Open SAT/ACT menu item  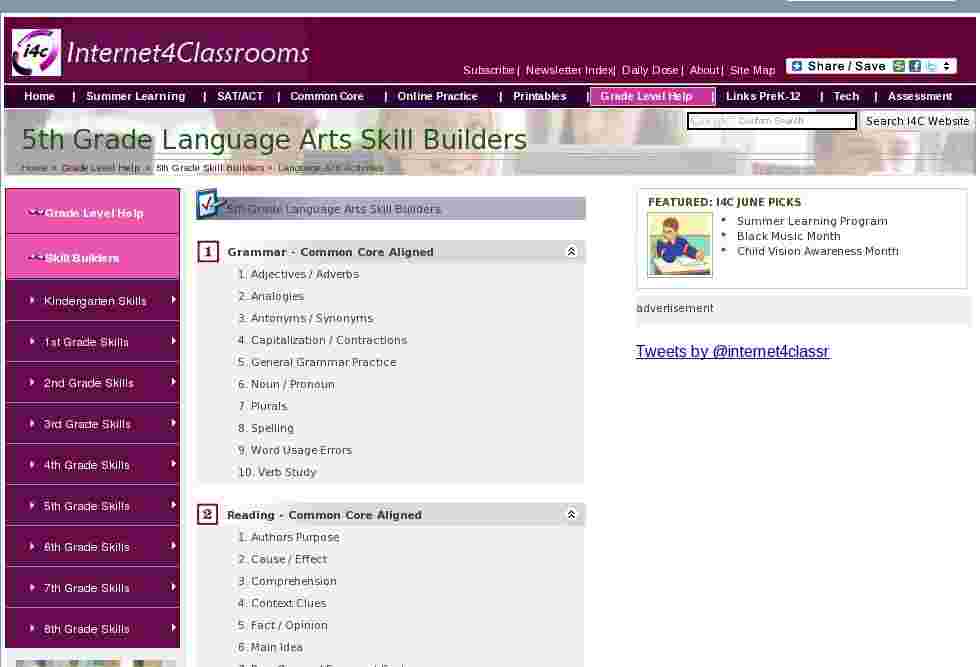pos(240,96)
